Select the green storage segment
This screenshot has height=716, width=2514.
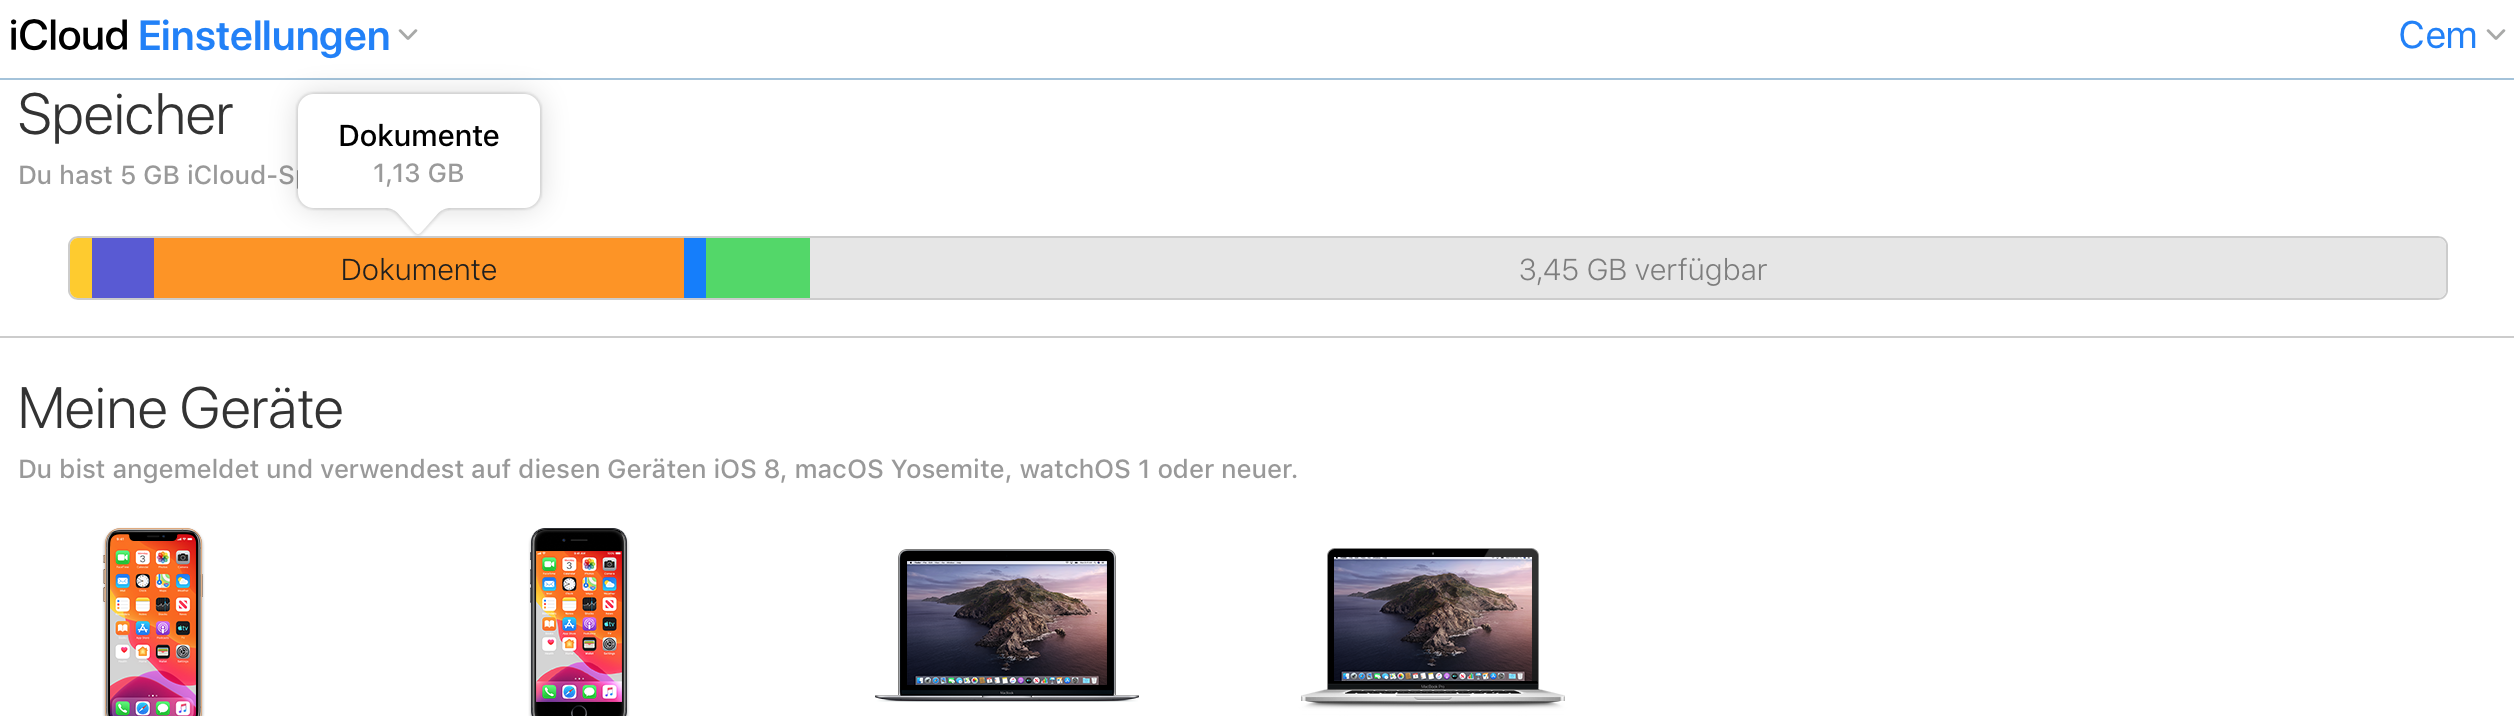coord(758,268)
